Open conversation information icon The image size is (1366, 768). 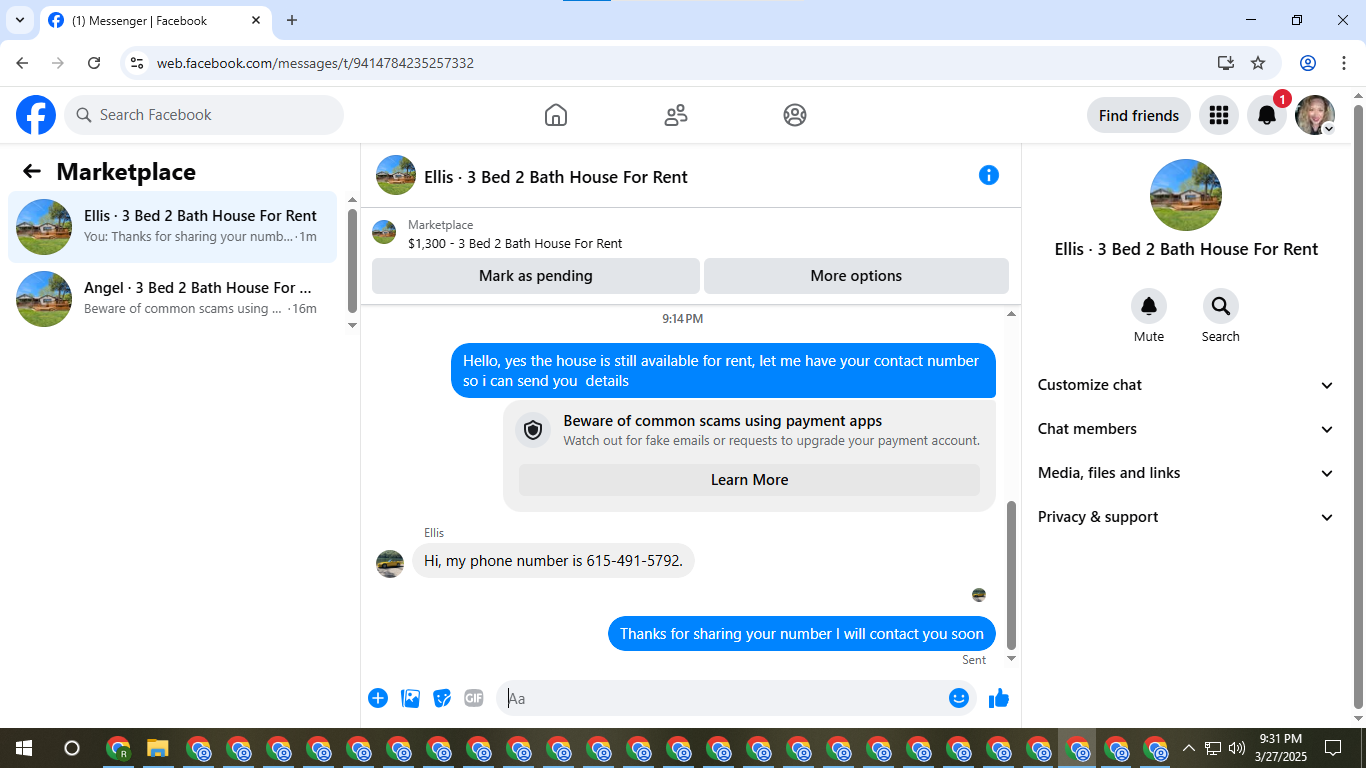click(989, 175)
